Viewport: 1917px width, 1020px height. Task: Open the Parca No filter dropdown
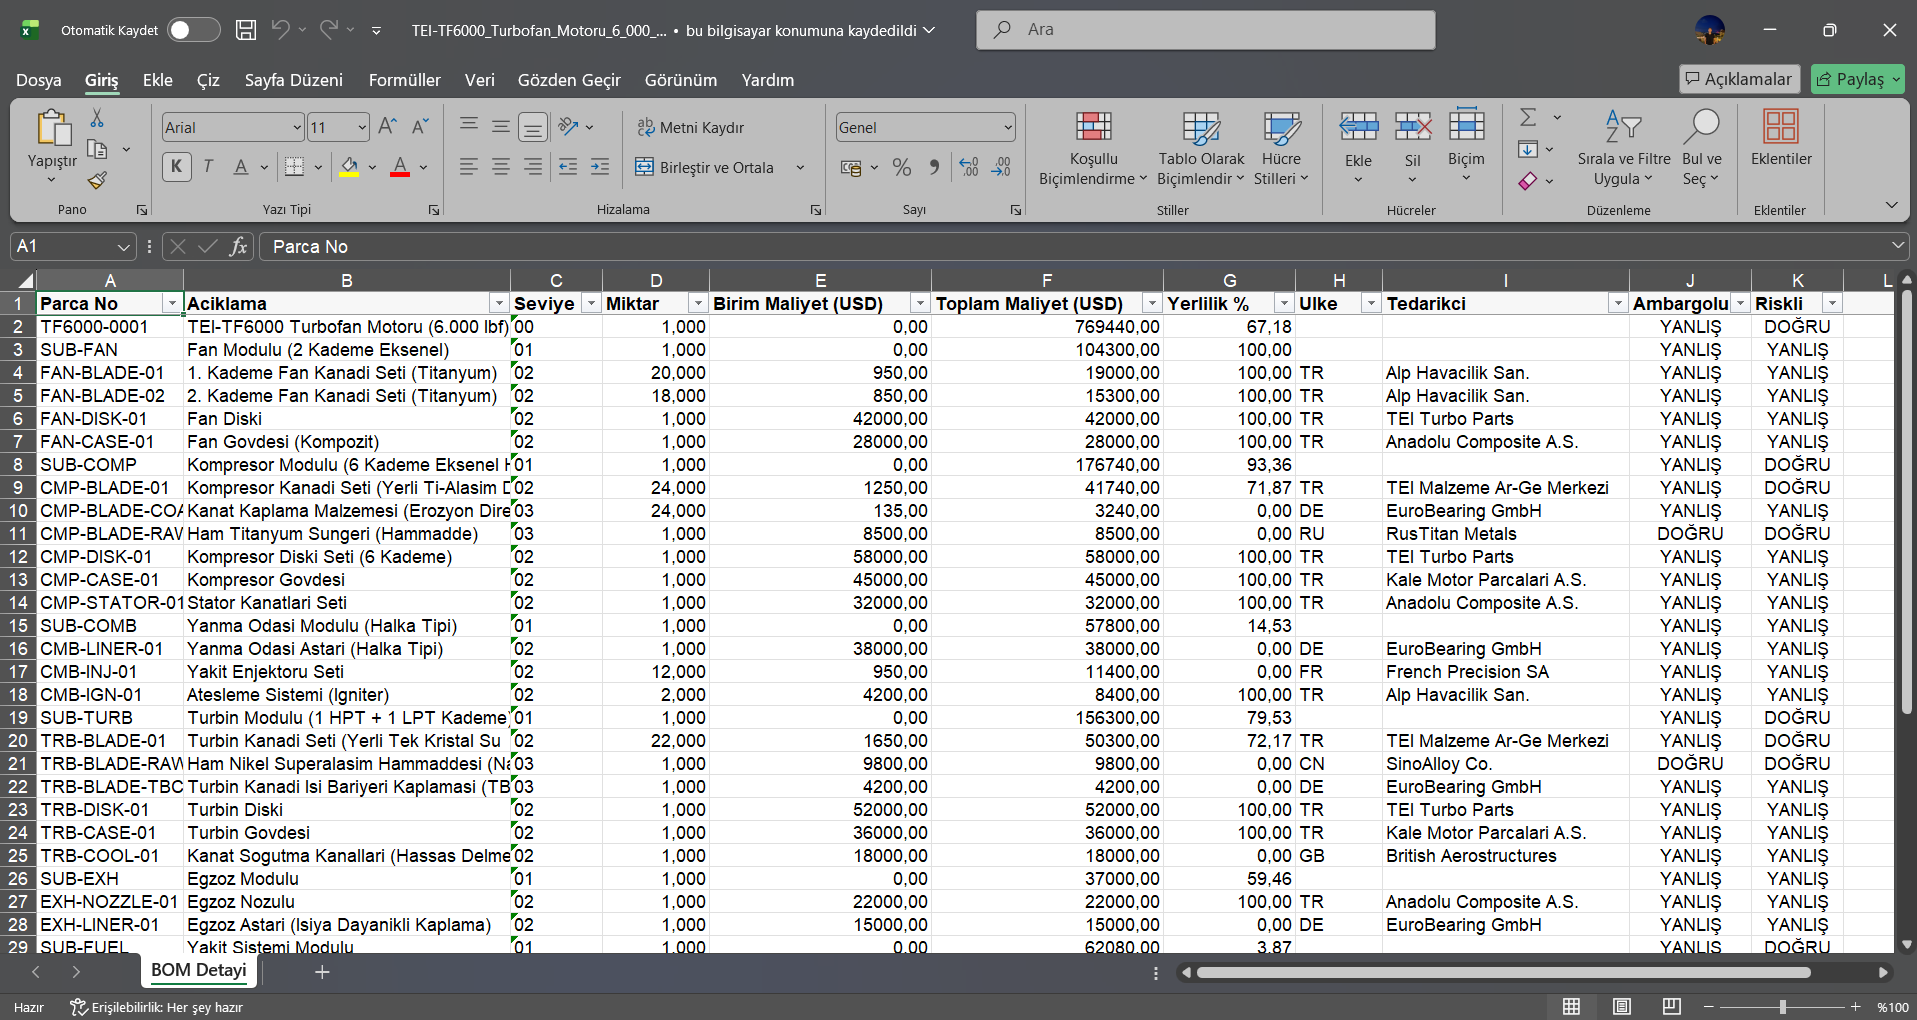tap(172, 304)
